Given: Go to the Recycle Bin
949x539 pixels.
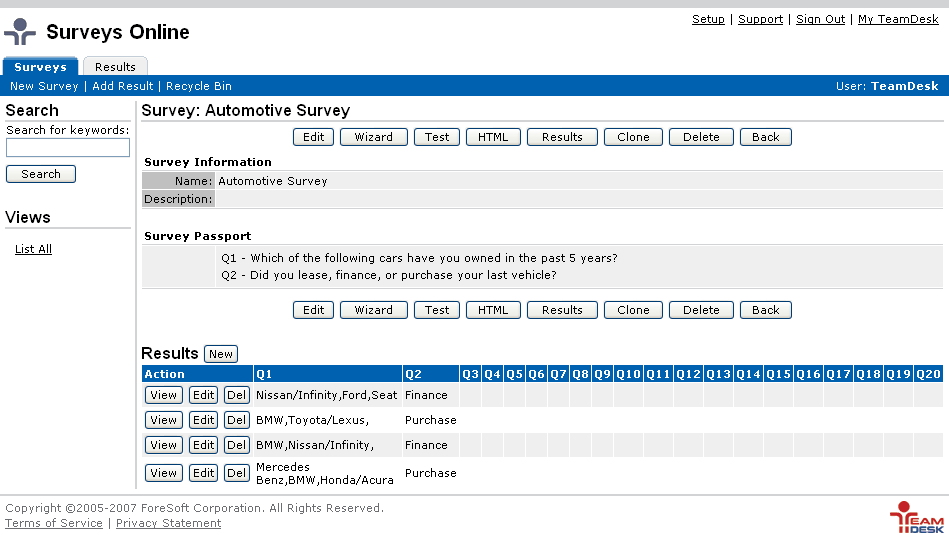Looking at the screenshot, I should [x=199, y=86].
